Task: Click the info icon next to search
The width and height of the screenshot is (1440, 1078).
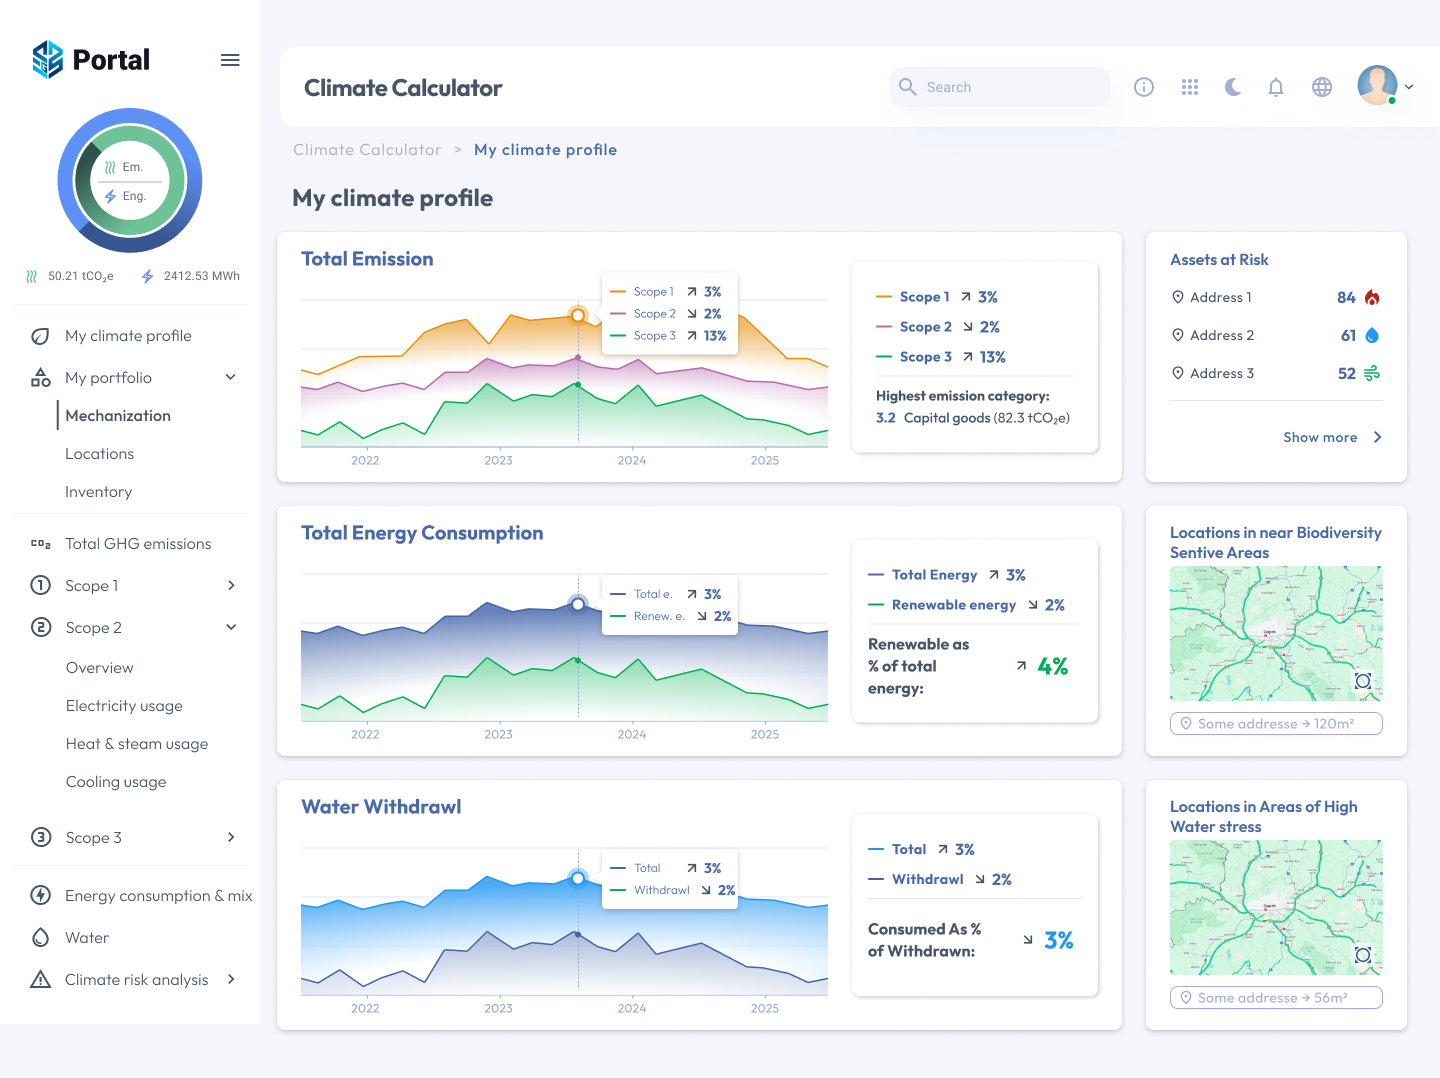Action: click(x=1143, y=87)
